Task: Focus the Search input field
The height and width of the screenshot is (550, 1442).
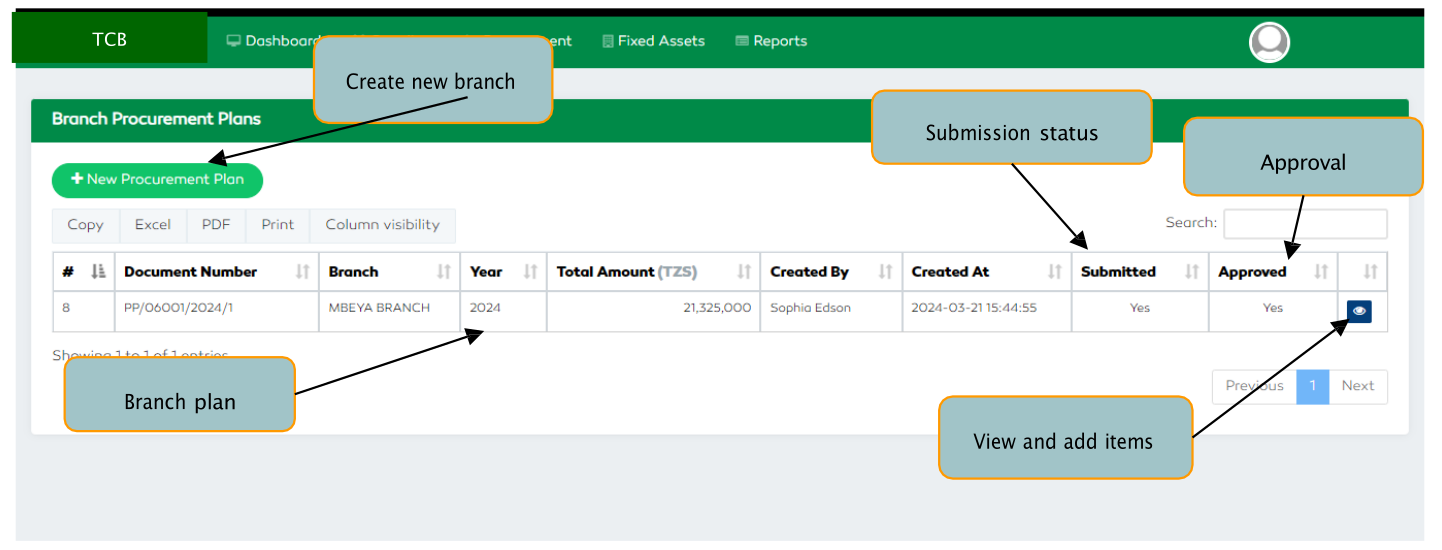Action: [x=1305, y=223]
